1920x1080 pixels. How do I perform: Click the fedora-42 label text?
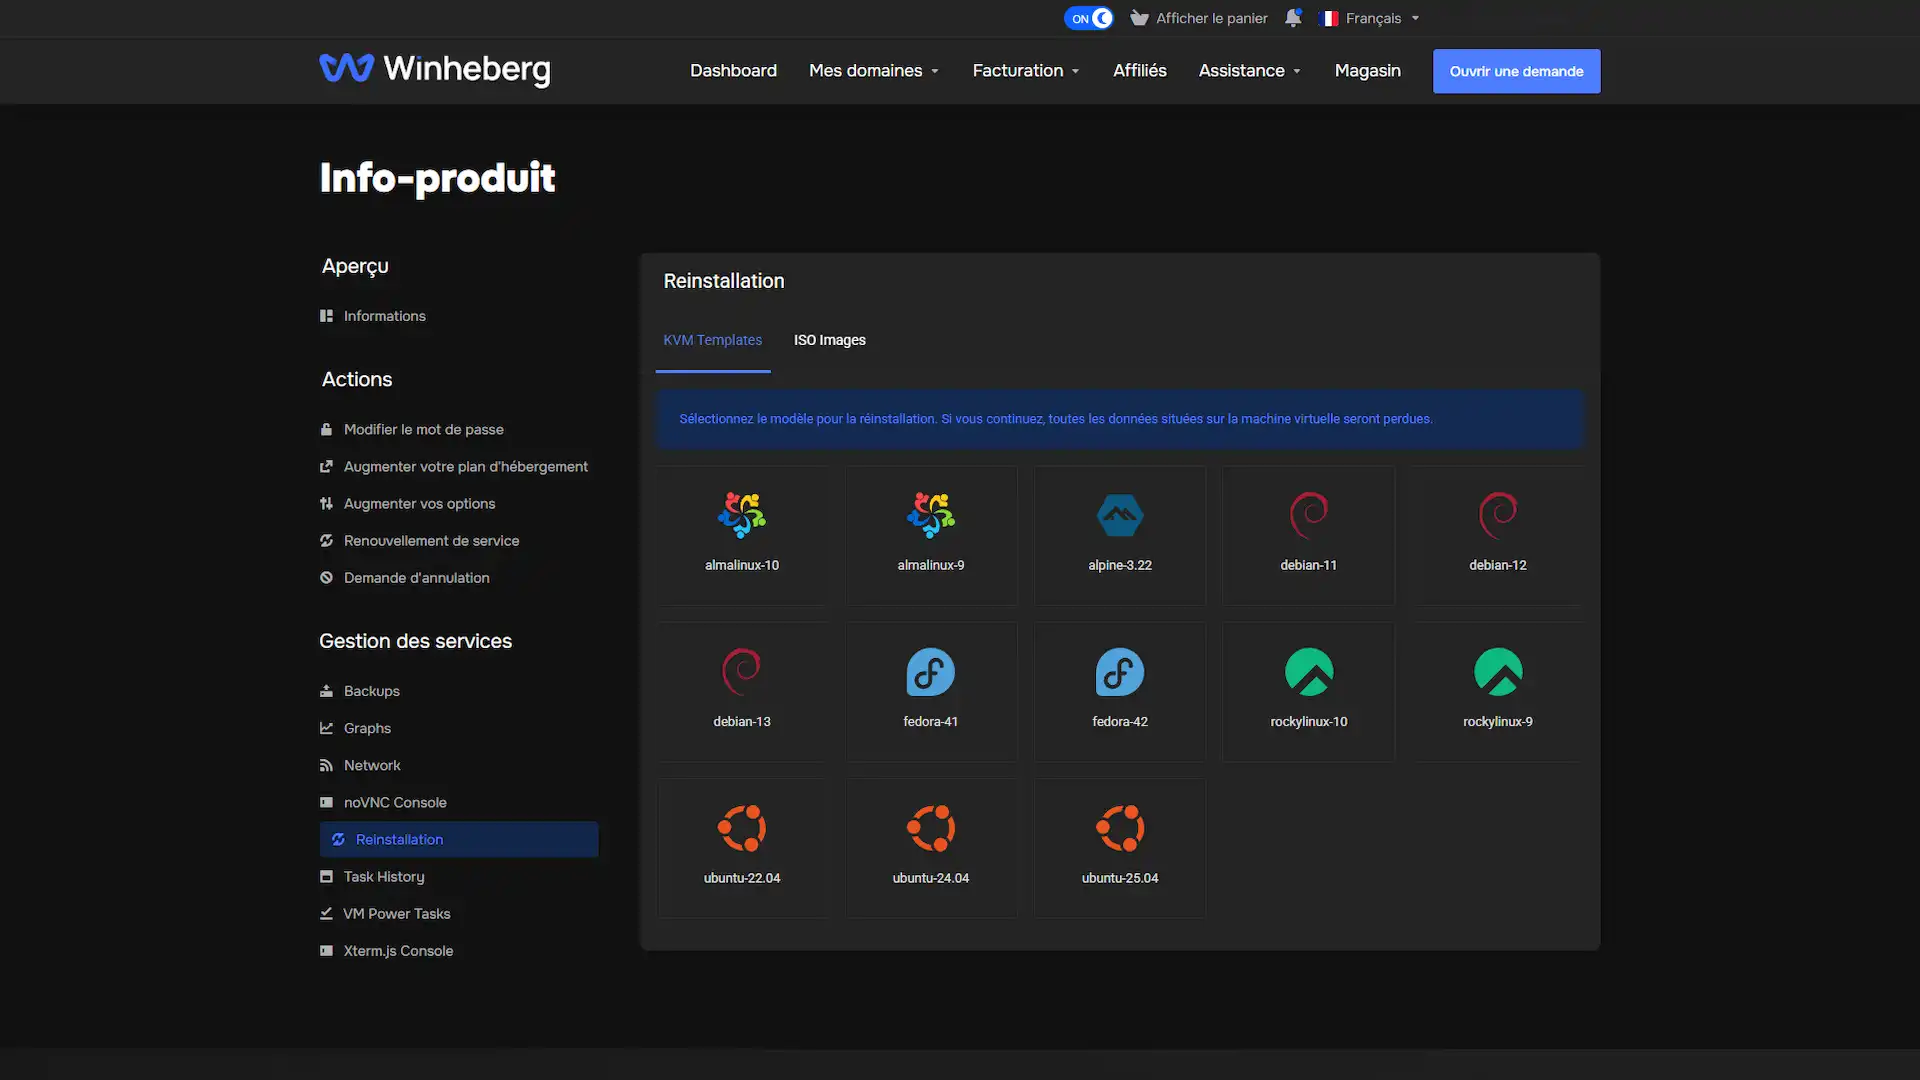[1120, 722]
